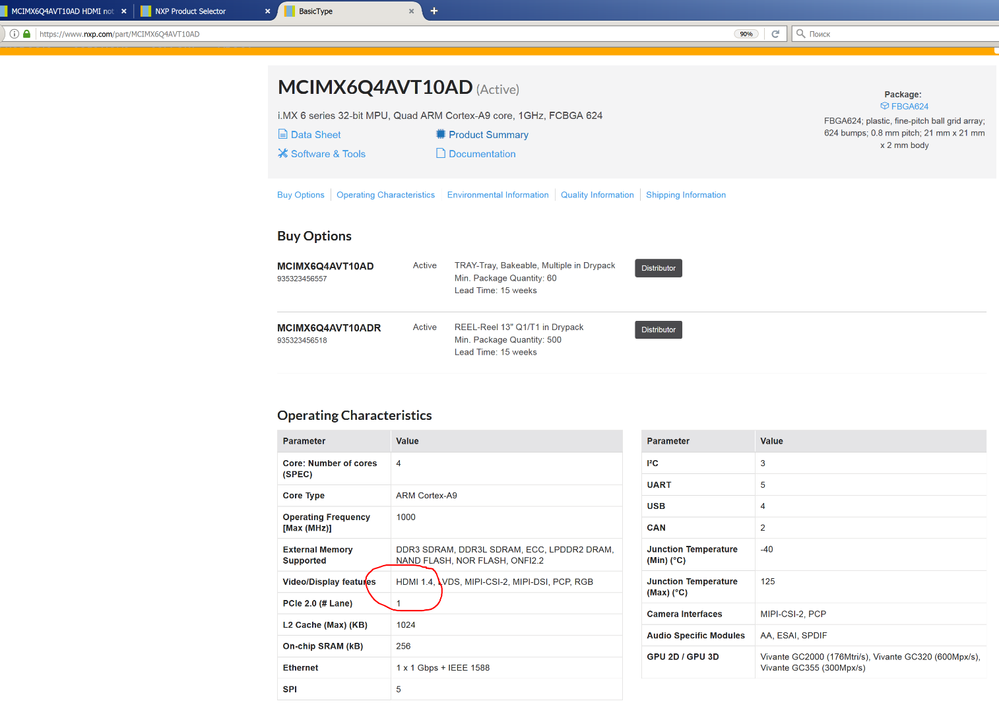Click the L2 Cache (Max) (KB) row

click(450, 625)
